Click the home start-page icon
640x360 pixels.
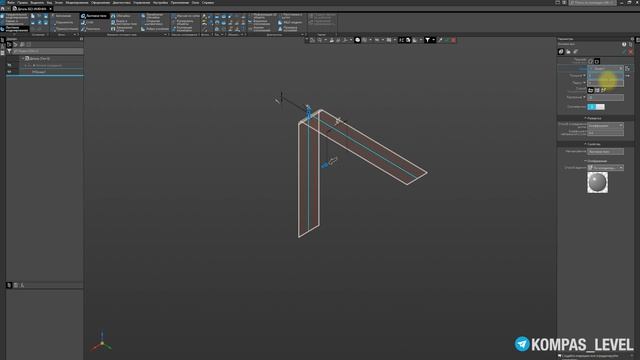coord(2,9)
